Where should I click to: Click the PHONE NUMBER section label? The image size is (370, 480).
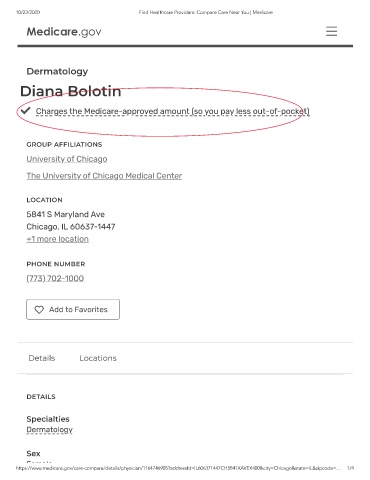[56, 264]
